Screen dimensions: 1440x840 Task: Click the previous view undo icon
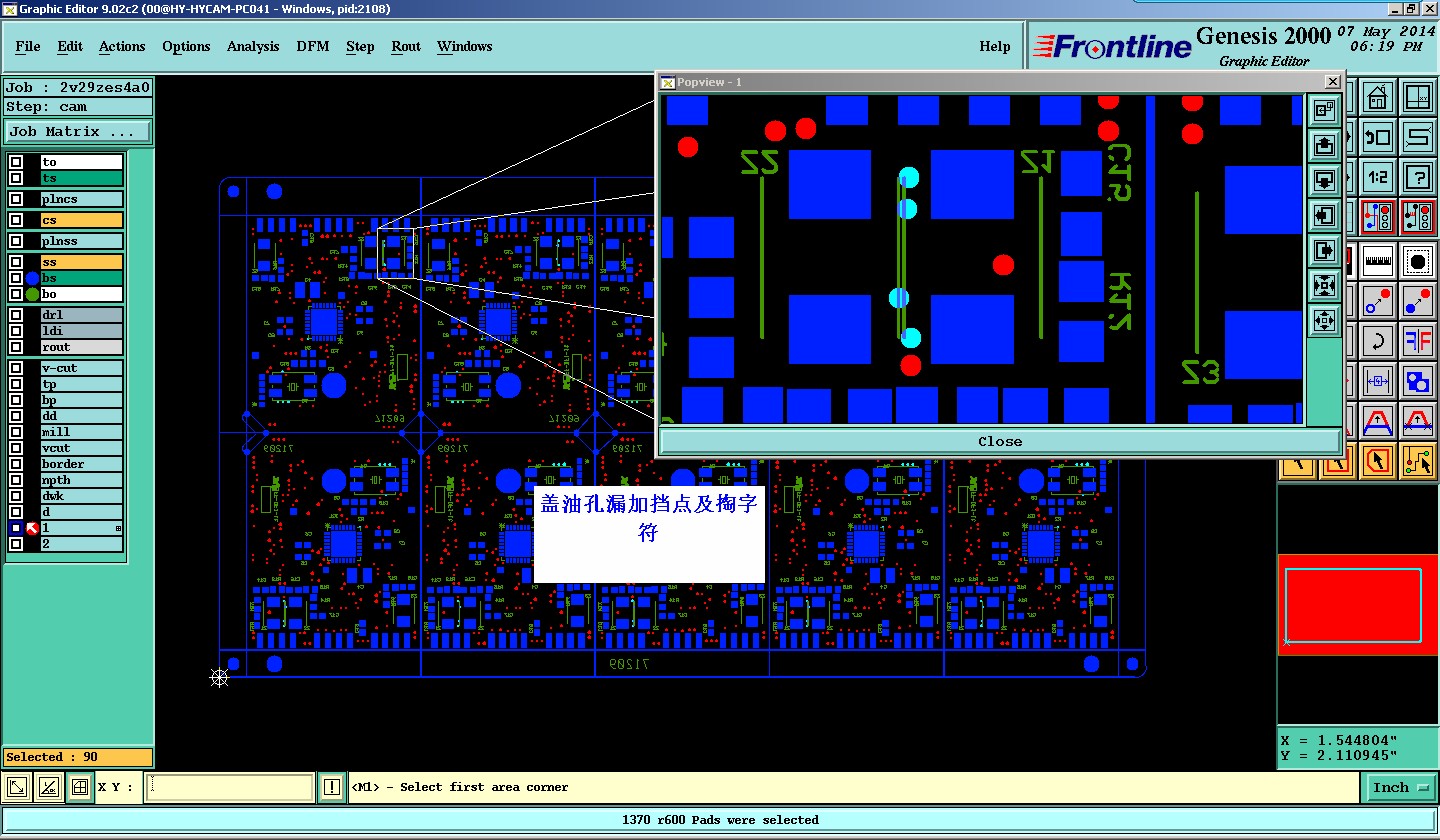(1377, 137)
